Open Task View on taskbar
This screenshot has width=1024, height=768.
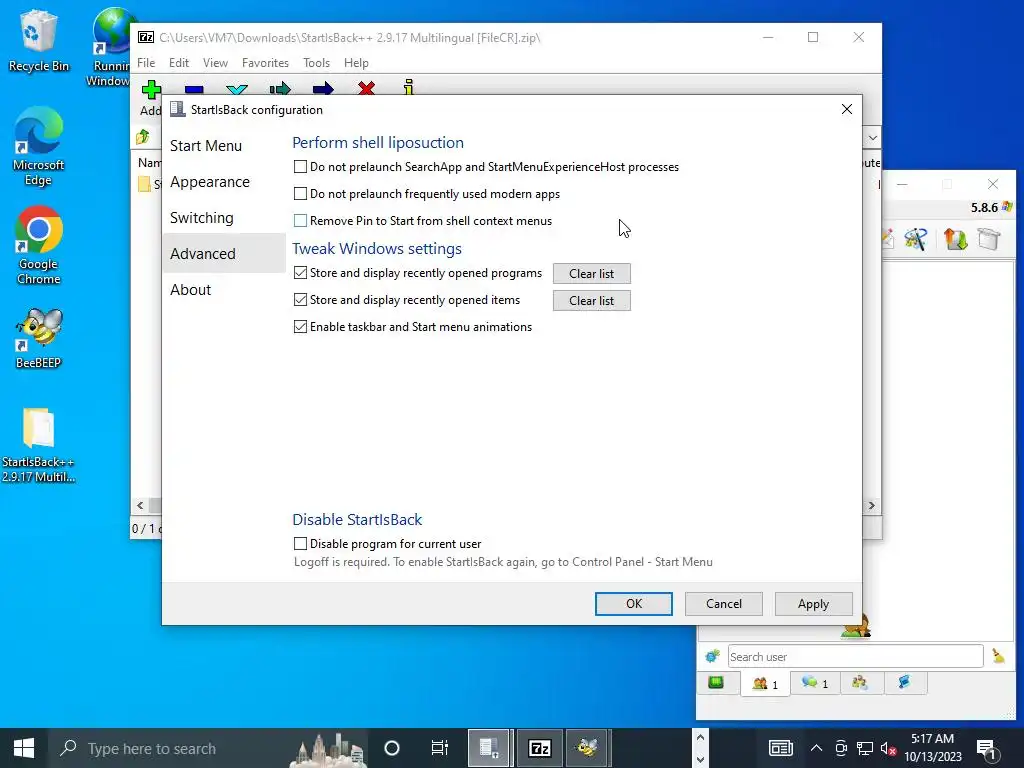440,748
